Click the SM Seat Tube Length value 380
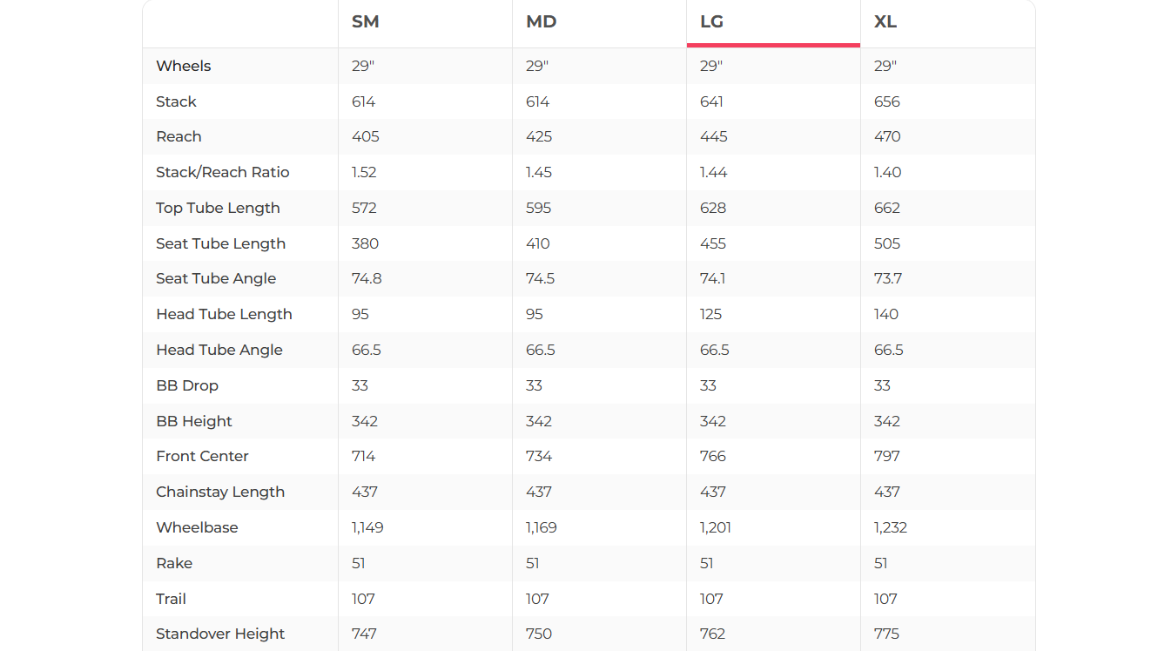The image size is (1159, 652). coord(365,244)
